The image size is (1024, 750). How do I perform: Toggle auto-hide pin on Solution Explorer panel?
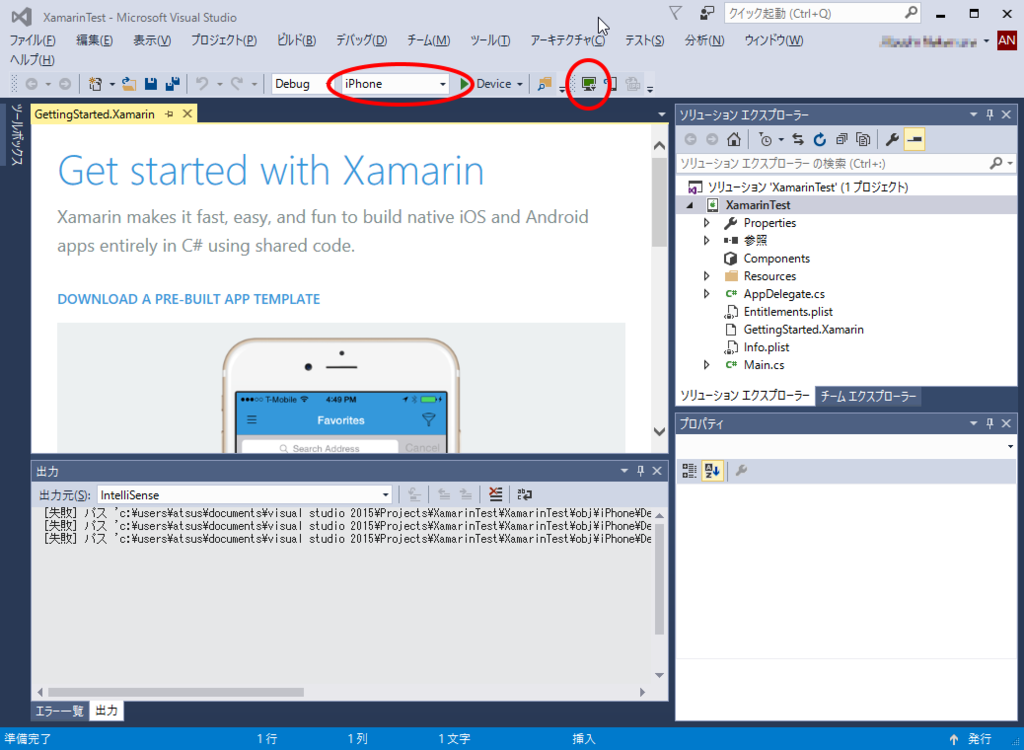989,114
